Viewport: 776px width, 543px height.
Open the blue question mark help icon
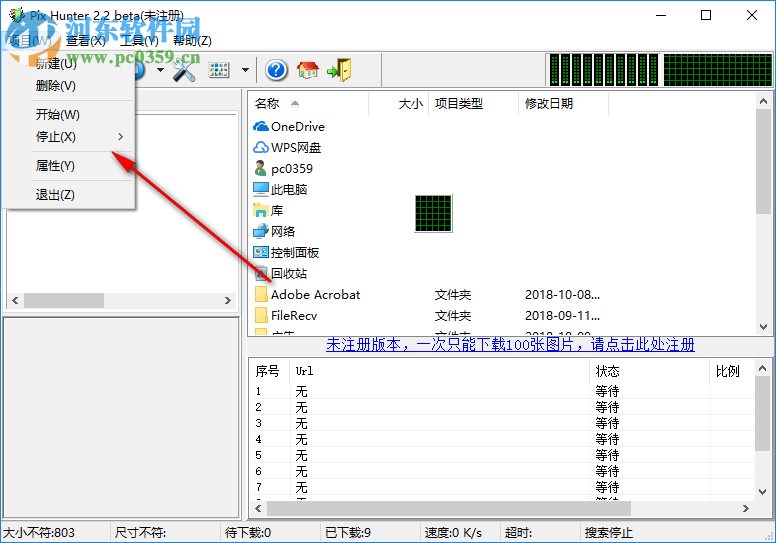(x=276, y=70)
